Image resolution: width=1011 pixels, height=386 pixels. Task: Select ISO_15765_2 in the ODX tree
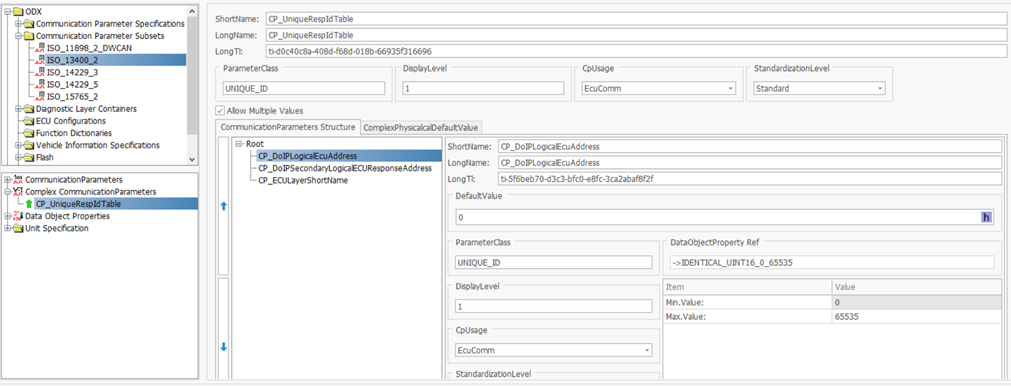72,97
